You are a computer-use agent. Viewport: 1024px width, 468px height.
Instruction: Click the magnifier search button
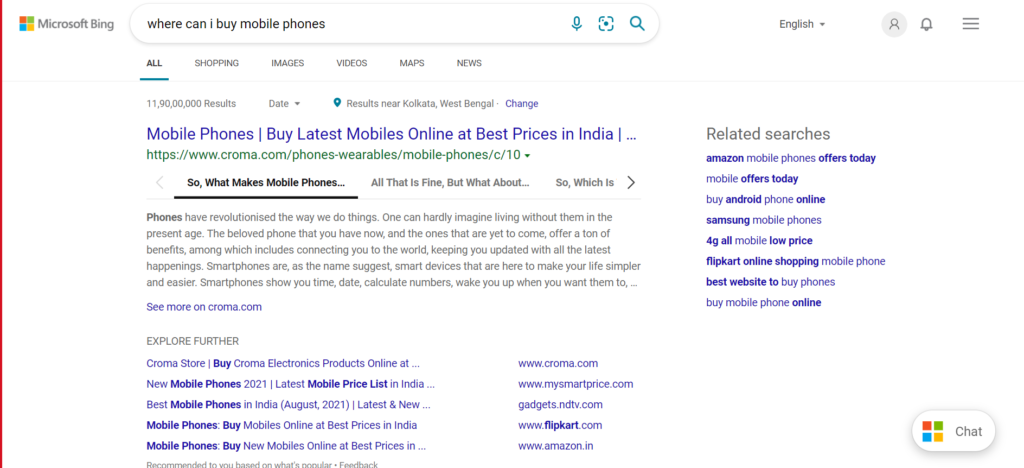(637, 24)
